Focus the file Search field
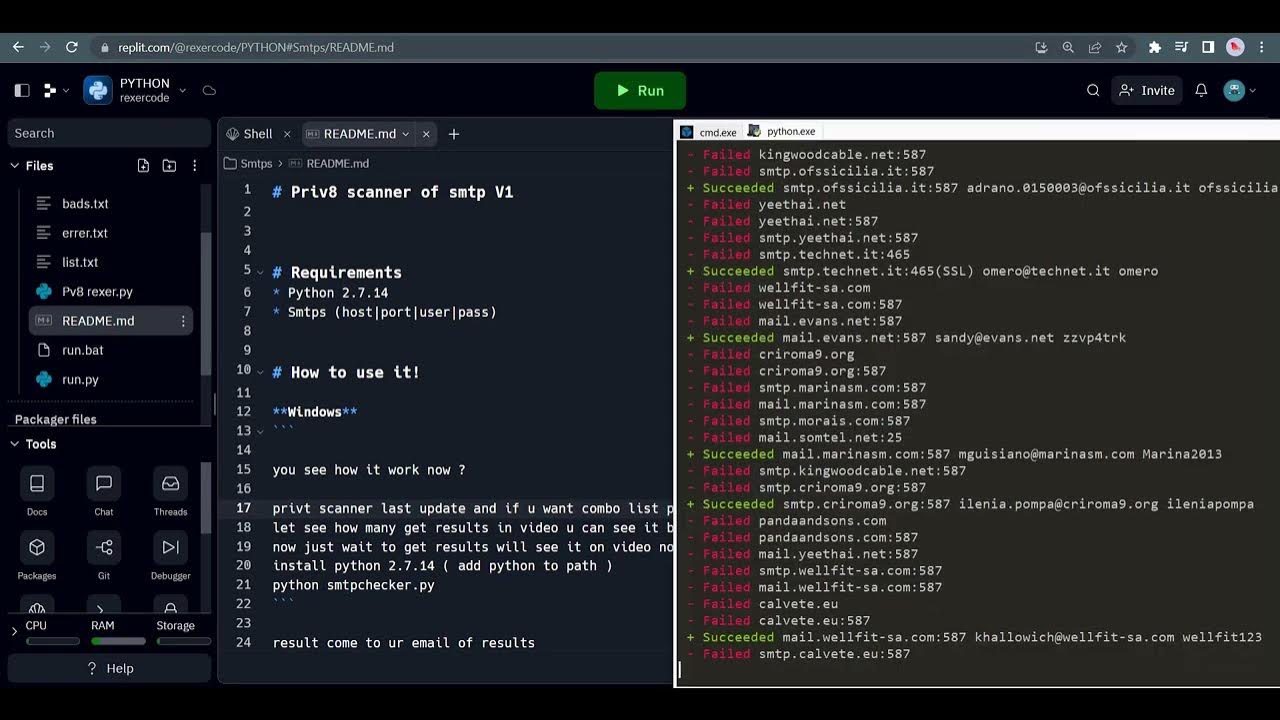1280x720 pixels. [109, 133]
